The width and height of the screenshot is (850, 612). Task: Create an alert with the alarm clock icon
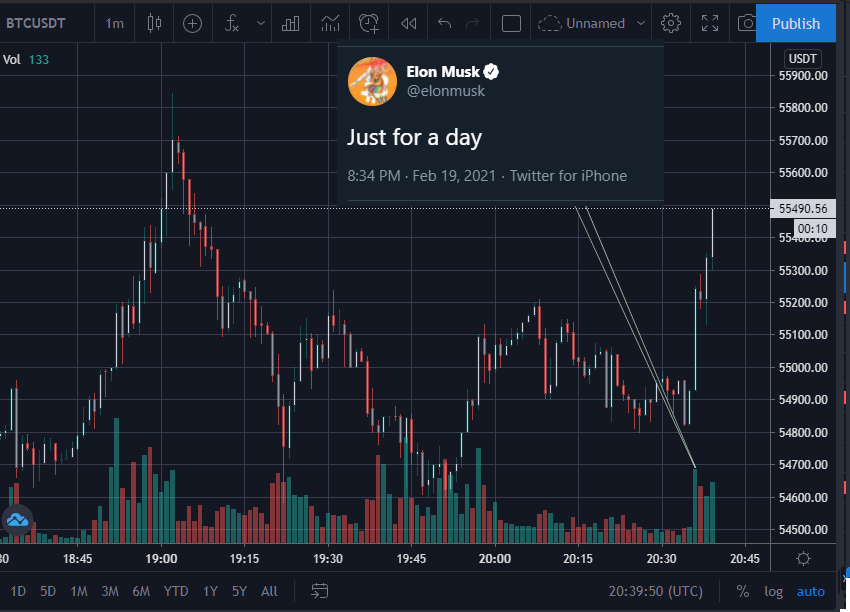(x=369, y=23)
